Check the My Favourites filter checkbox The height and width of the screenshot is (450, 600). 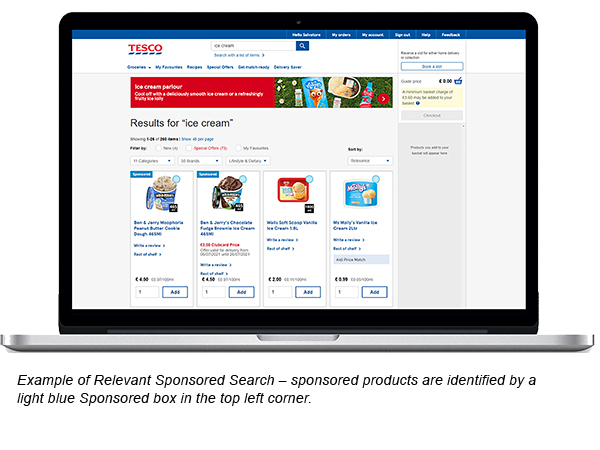(x=238, y=148)
